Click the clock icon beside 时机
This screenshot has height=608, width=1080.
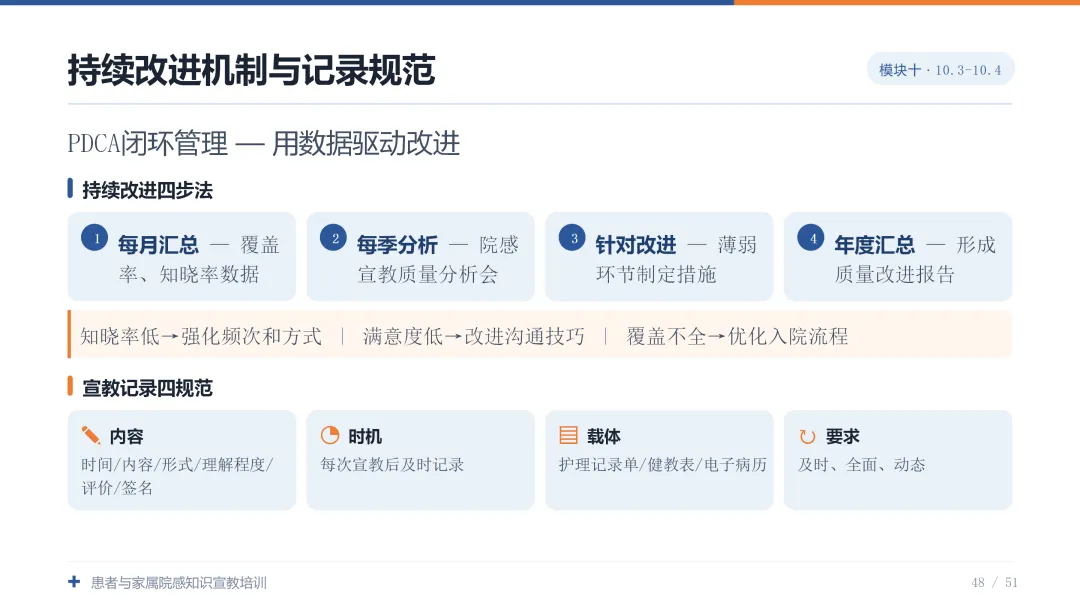tap(330, 435)
